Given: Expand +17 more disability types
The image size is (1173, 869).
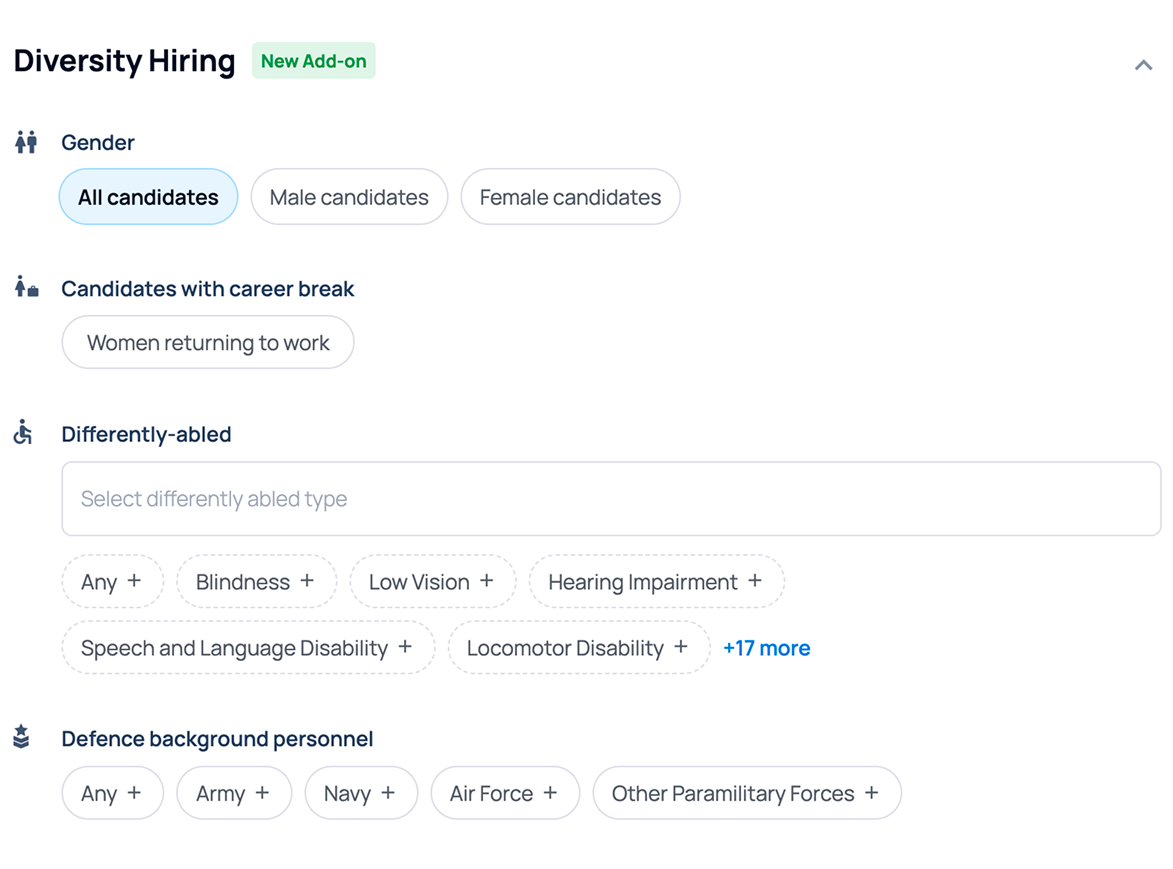Looking at the screenshot, I should pos(767,648).
